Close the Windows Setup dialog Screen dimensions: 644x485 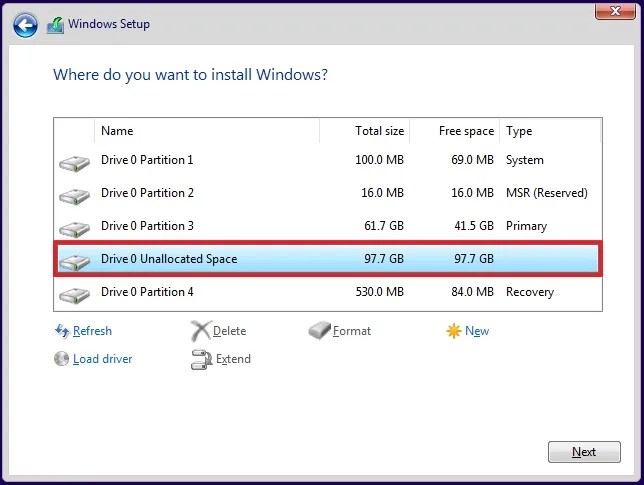point(615,11)
